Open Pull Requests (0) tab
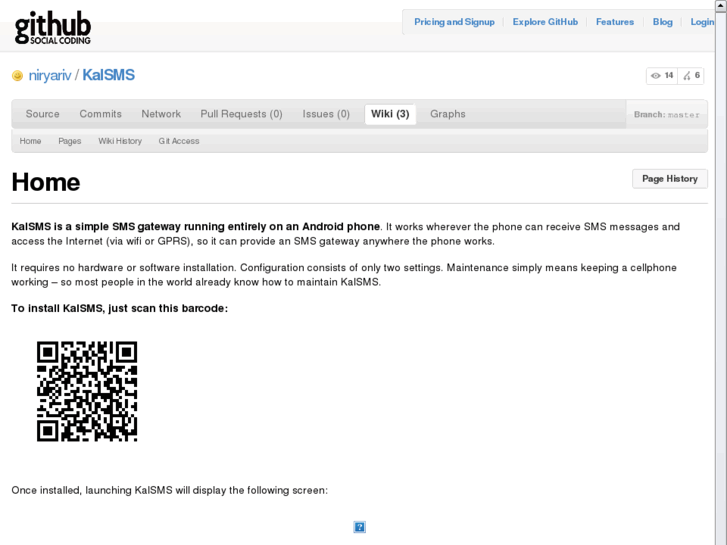The height and width of the screenshot is (545, 727). click(241, 114)
